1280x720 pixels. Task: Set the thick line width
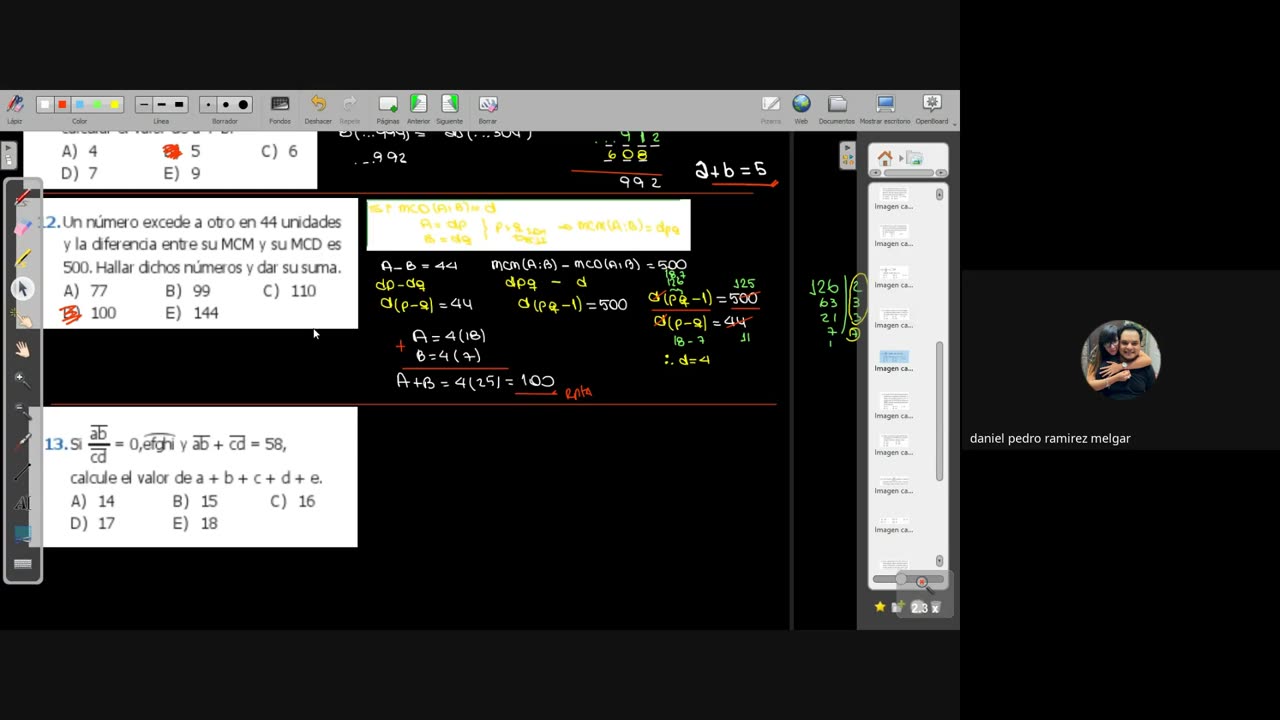(179, 104)
